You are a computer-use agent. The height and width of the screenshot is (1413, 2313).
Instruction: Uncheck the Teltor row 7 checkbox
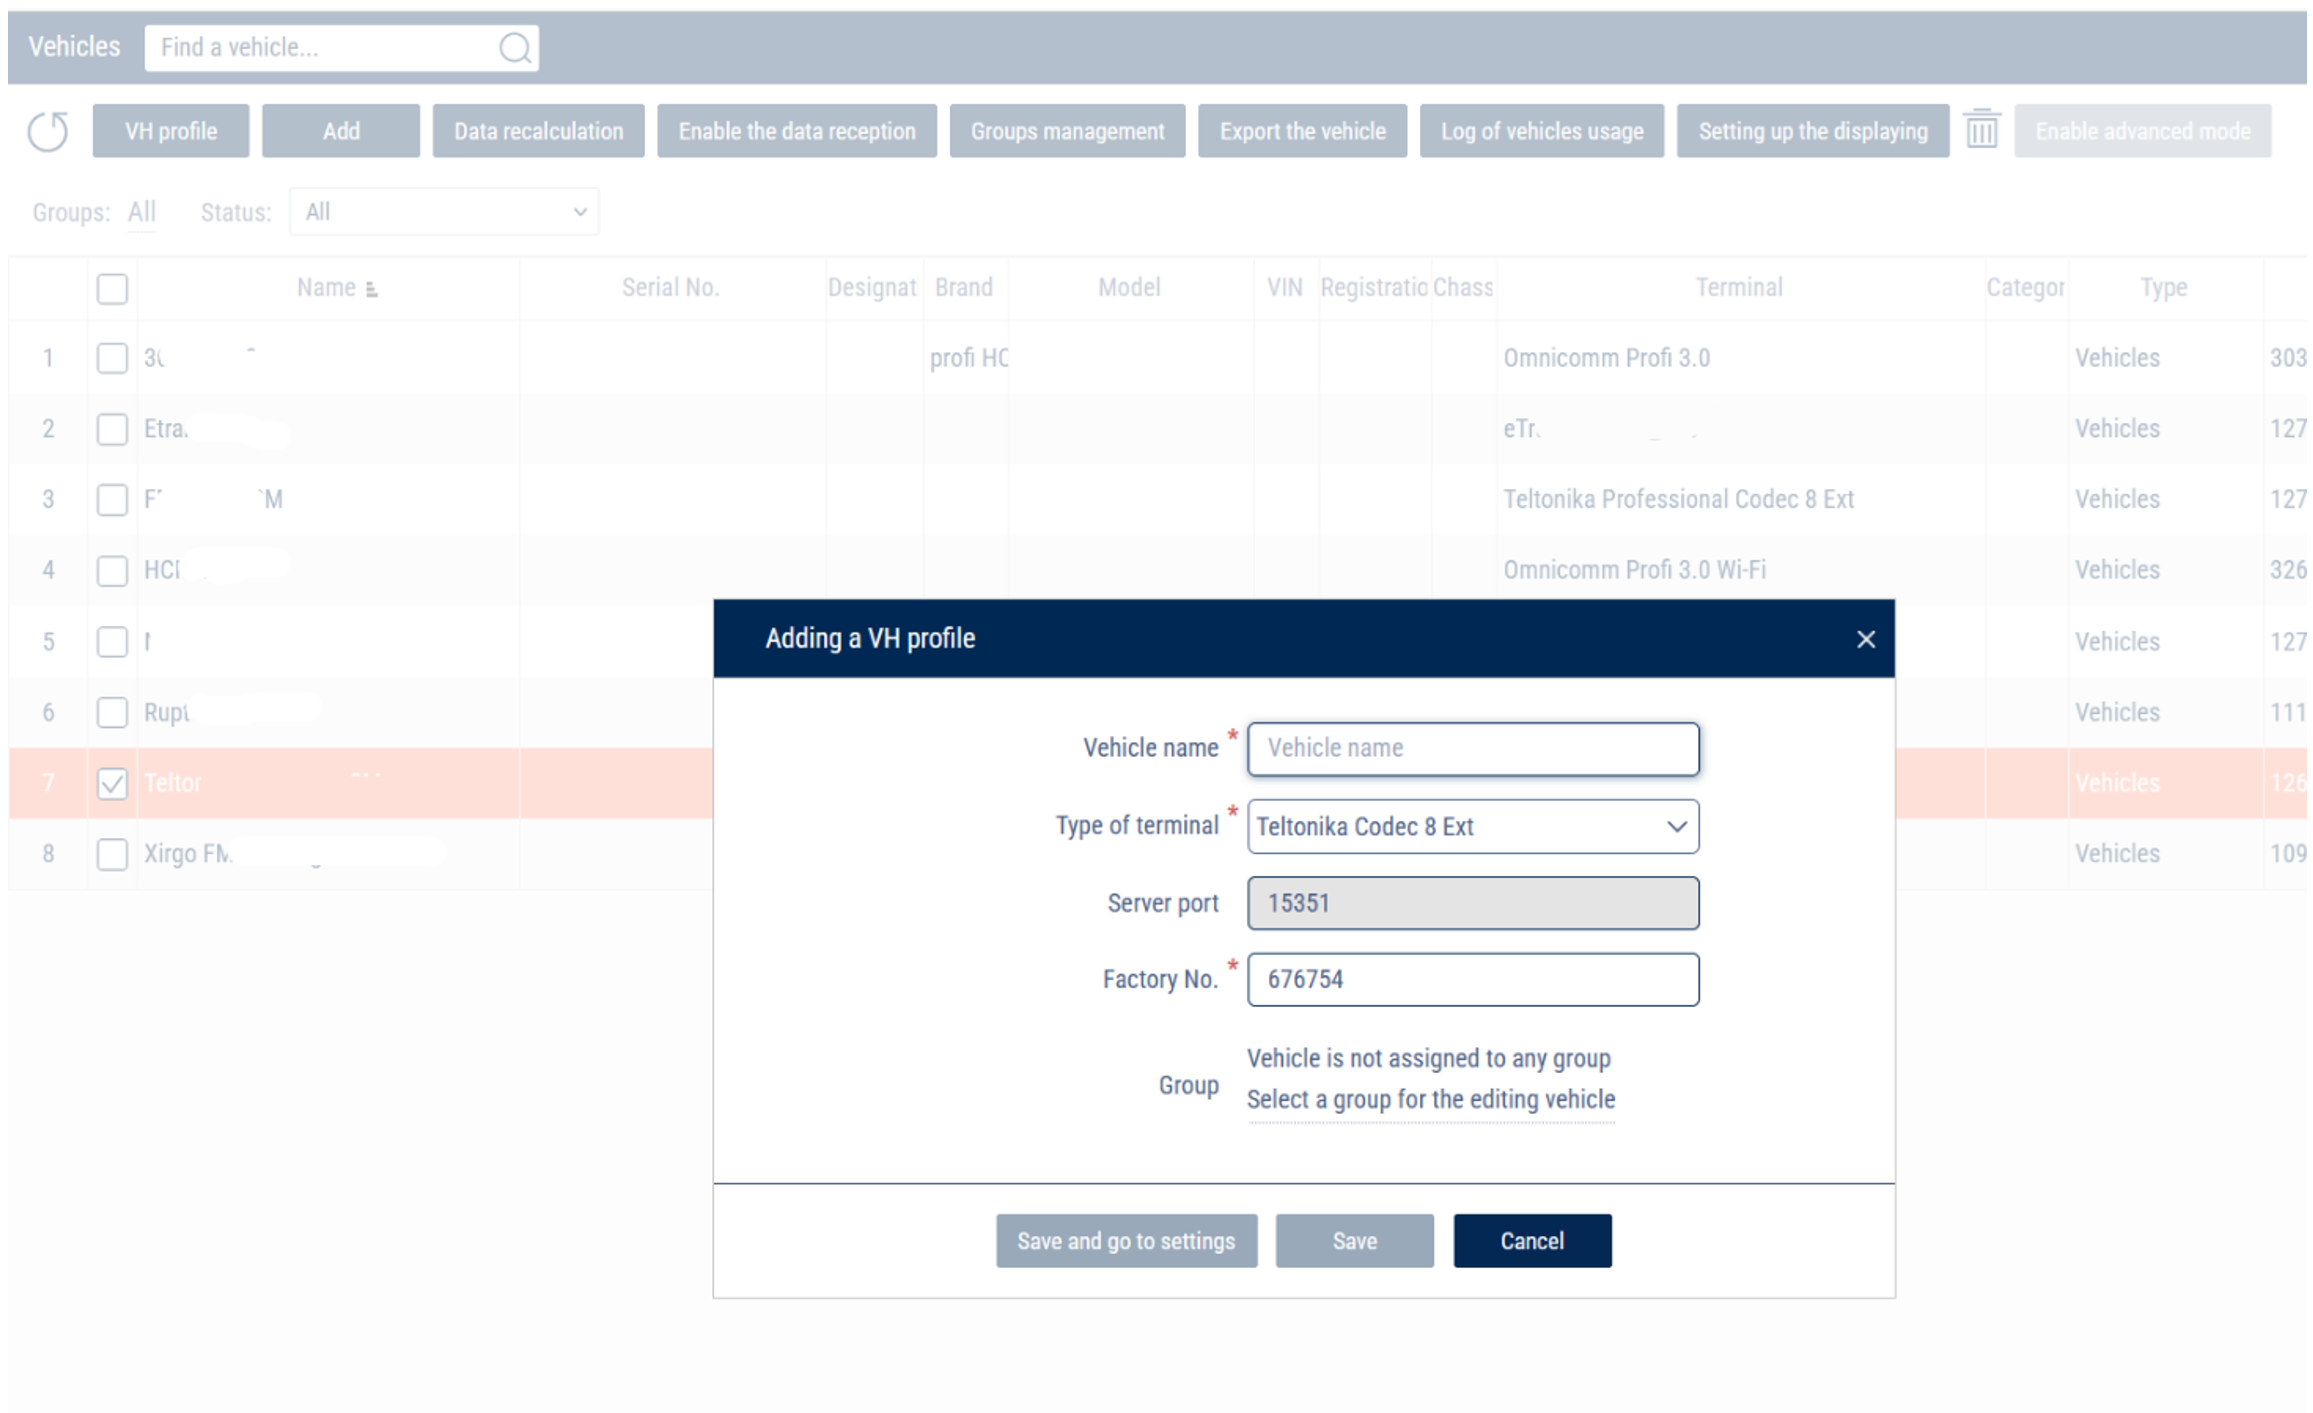pos(112,783)
